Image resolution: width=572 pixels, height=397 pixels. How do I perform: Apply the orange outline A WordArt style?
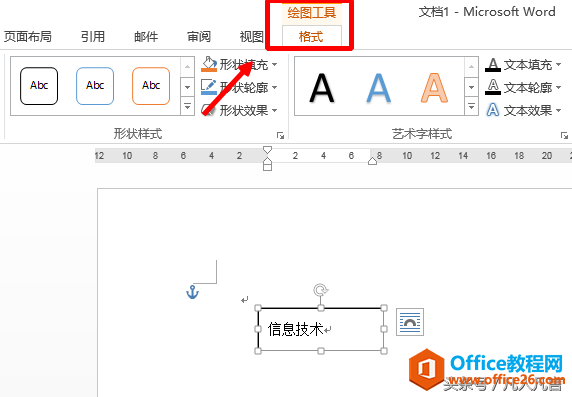[x=434, y=88]
